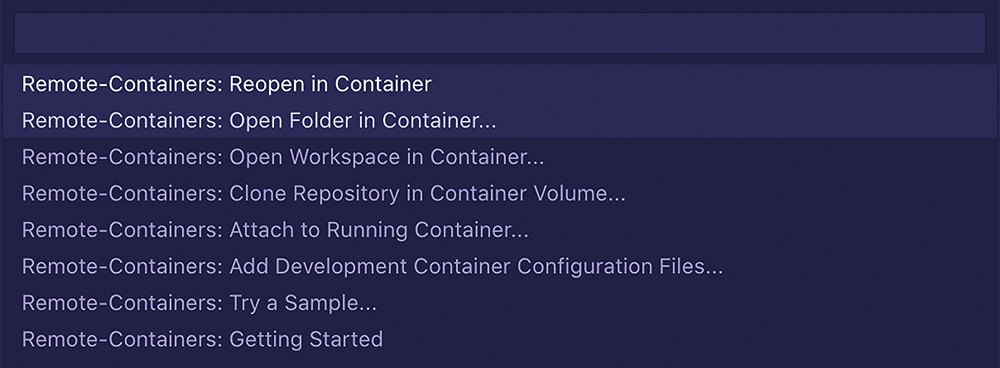This screenshot has width=1000, height=368.
Task: Click the Try a Sample list item
Action: tap(500, 302)
